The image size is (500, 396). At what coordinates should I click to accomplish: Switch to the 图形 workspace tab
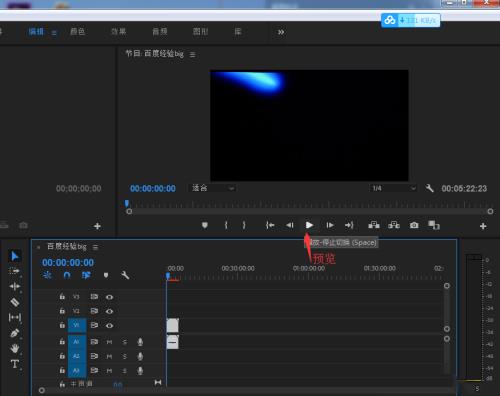(201, 31)
